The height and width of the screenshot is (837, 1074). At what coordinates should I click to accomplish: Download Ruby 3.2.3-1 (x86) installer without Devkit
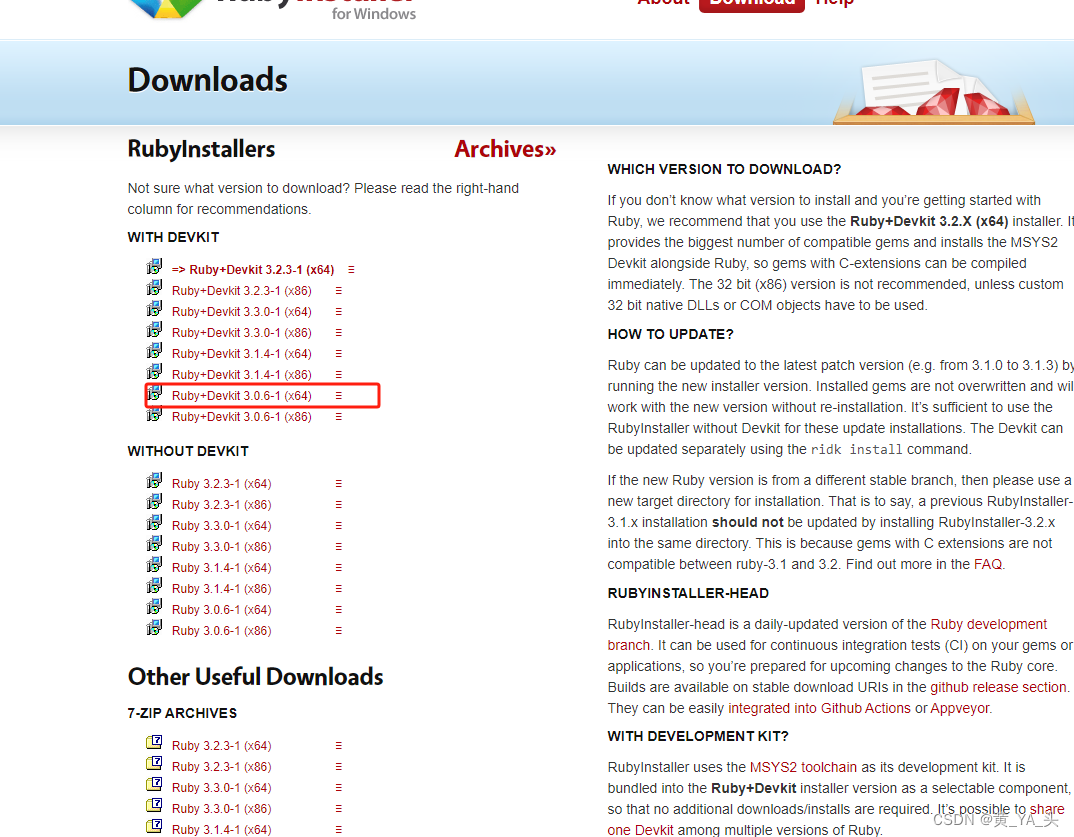pos(221,505)
